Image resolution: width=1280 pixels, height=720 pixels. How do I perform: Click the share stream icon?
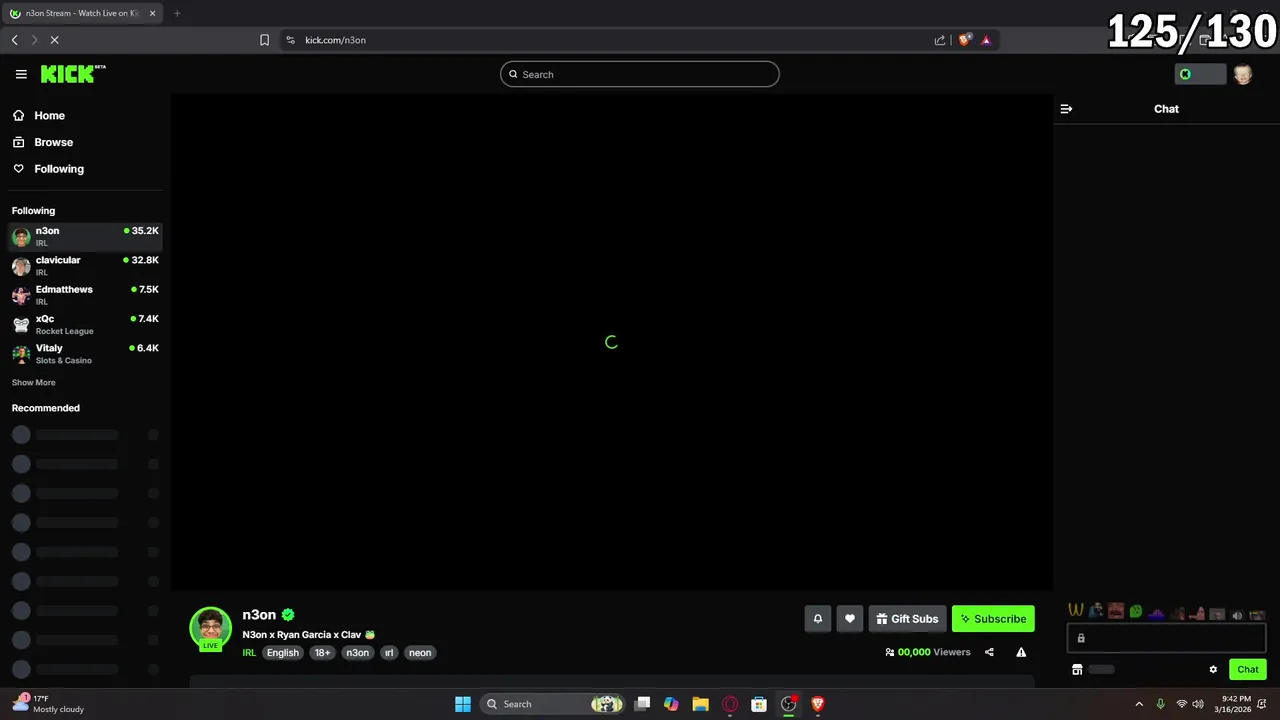(x=989, y=652)
